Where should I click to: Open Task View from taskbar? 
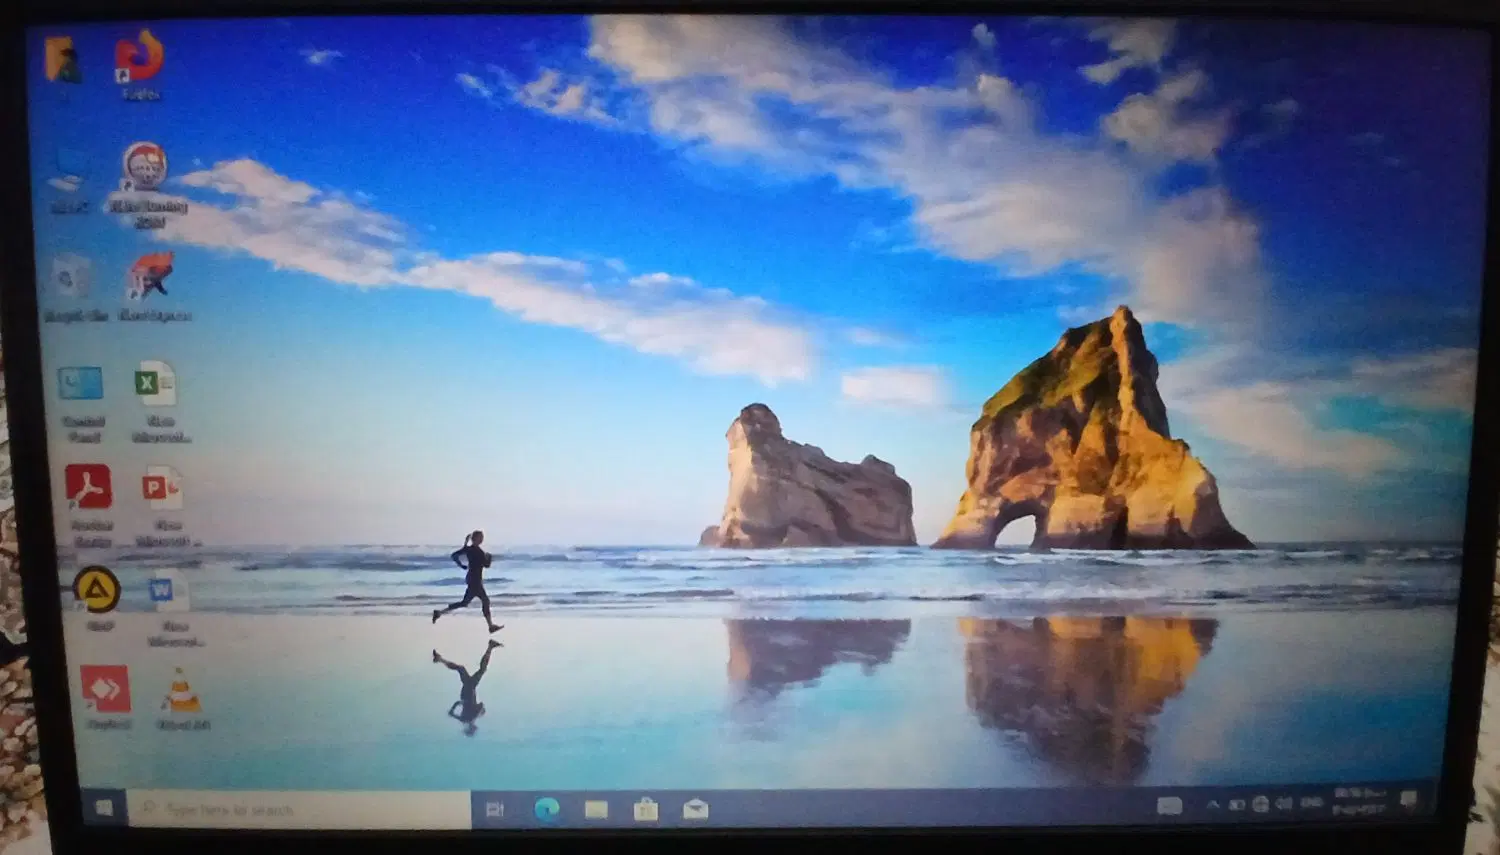click(x=495, y=809)
